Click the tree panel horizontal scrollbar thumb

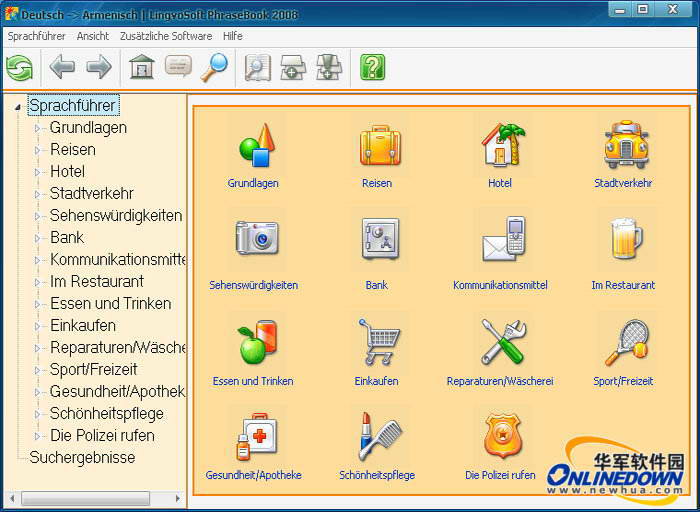(85, 498)
